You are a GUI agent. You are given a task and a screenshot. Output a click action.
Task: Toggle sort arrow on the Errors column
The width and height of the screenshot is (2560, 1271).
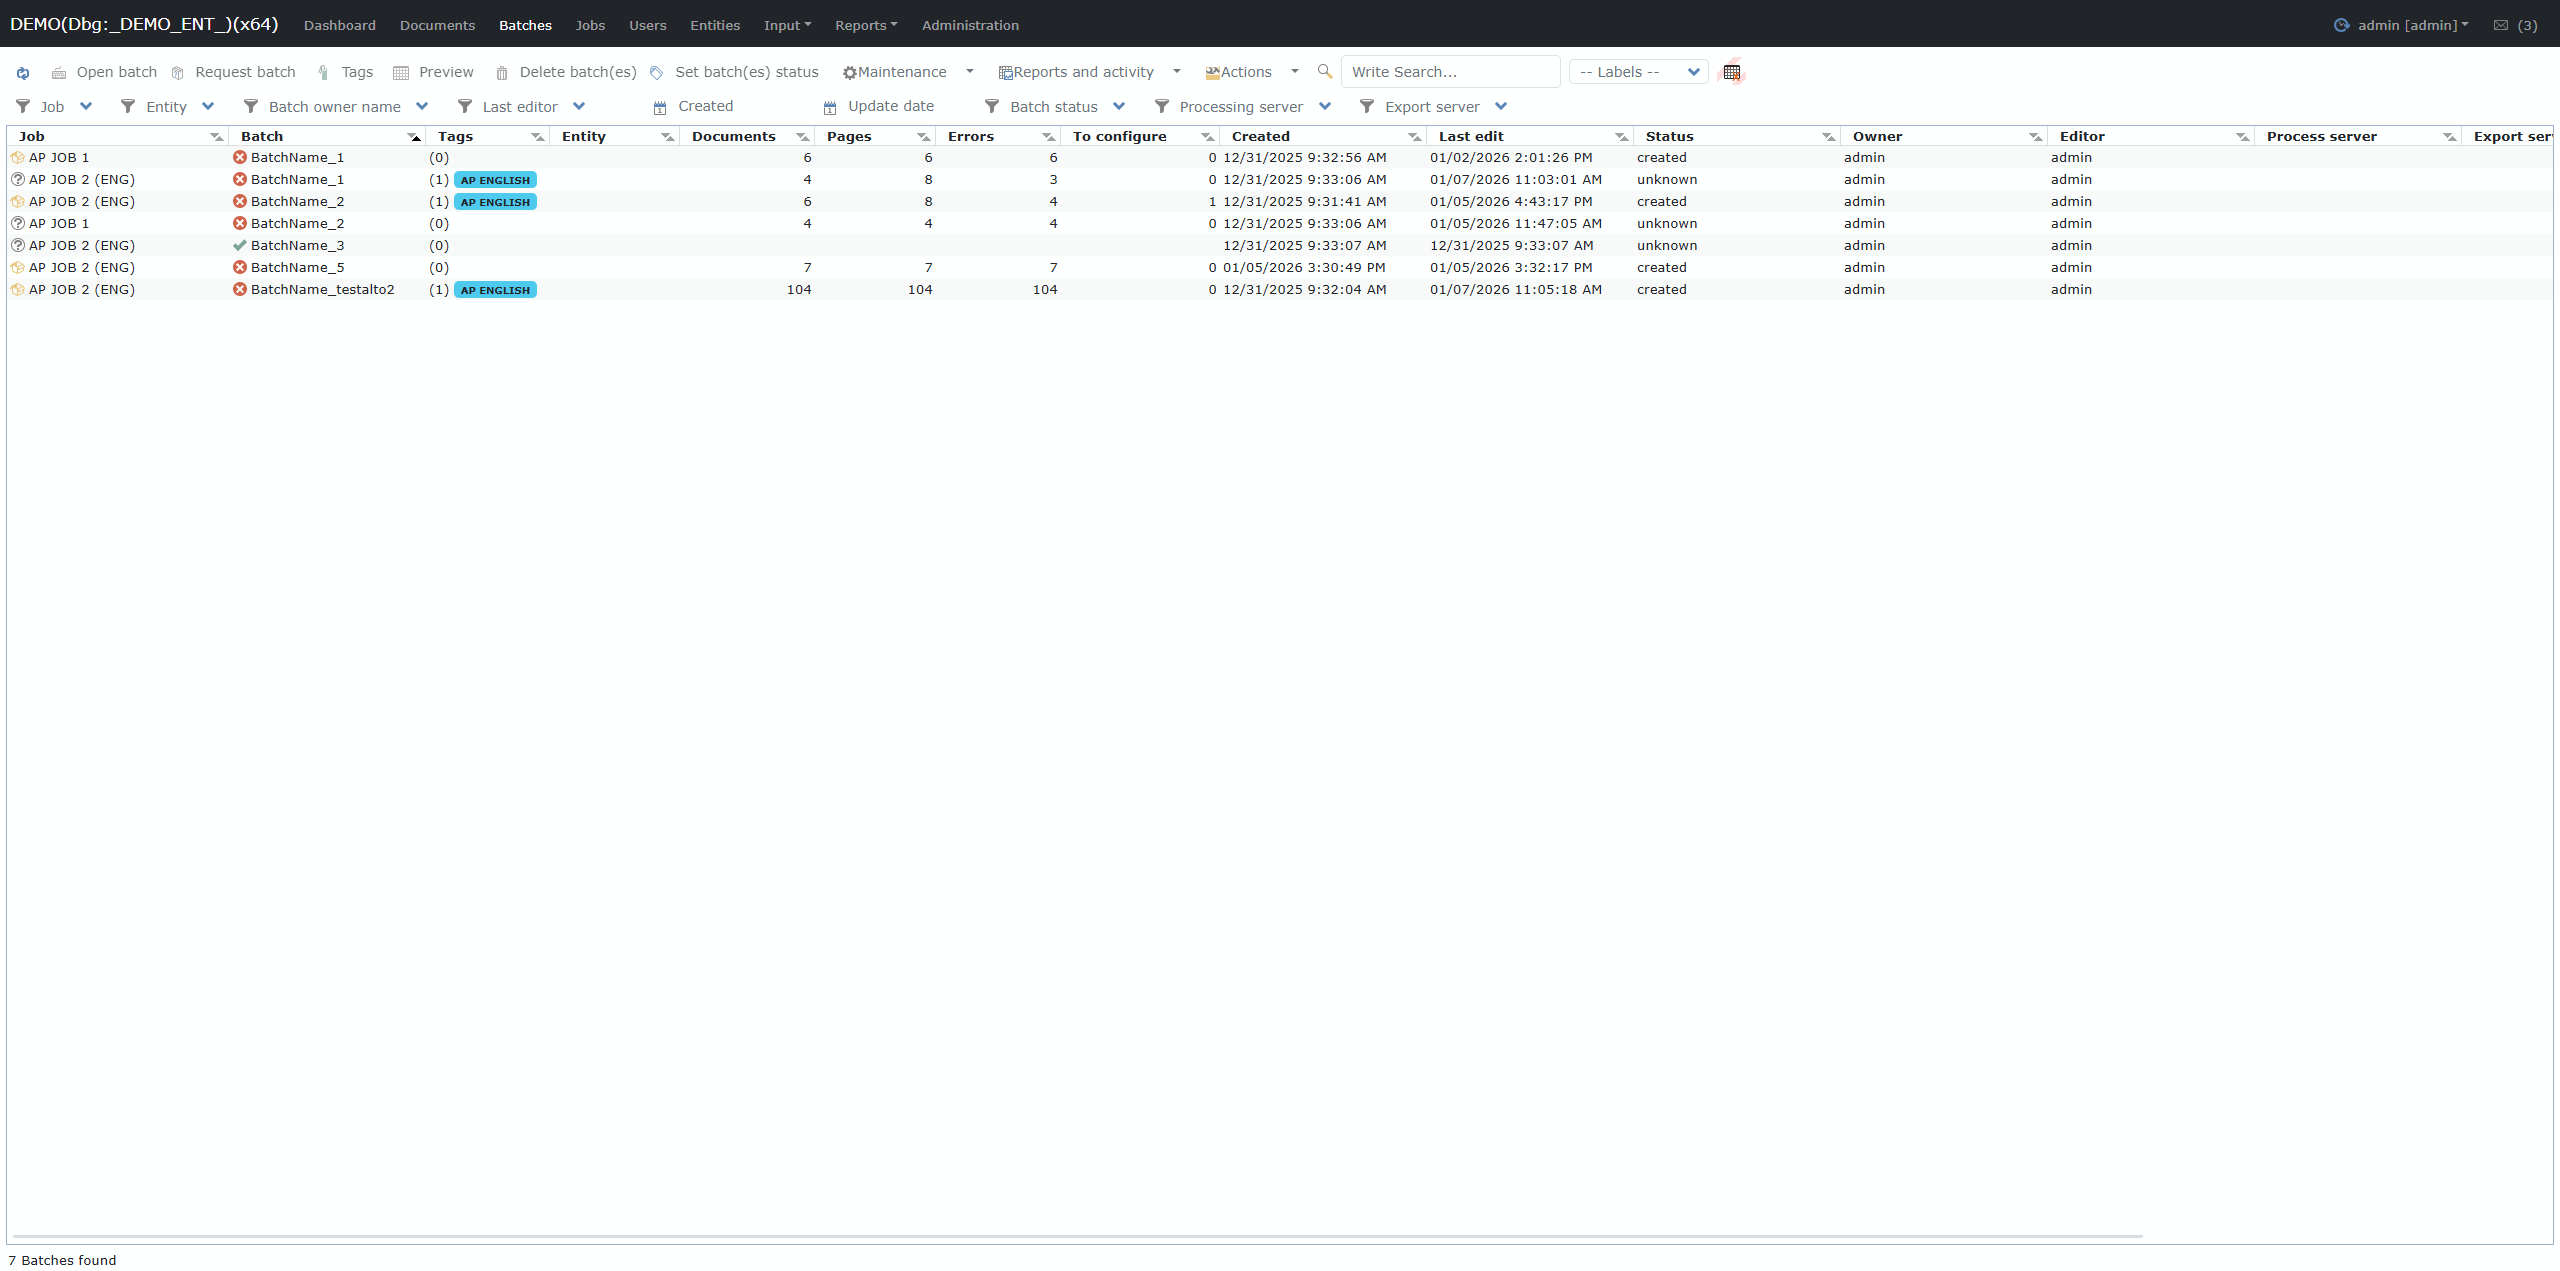coord(1048,137)
